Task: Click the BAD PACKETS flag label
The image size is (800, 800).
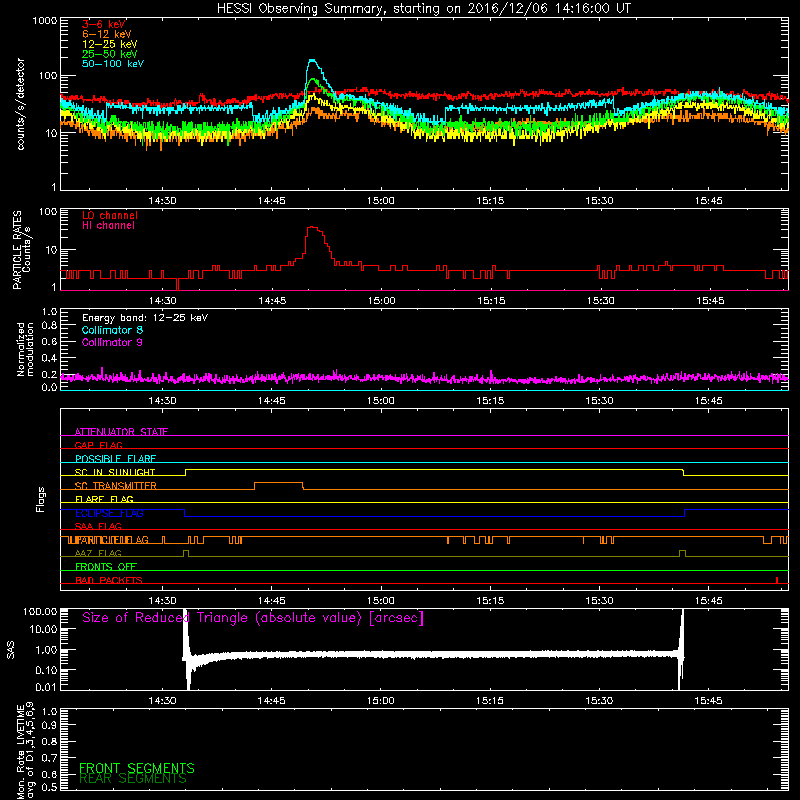Action: click(x=109, y=580)
